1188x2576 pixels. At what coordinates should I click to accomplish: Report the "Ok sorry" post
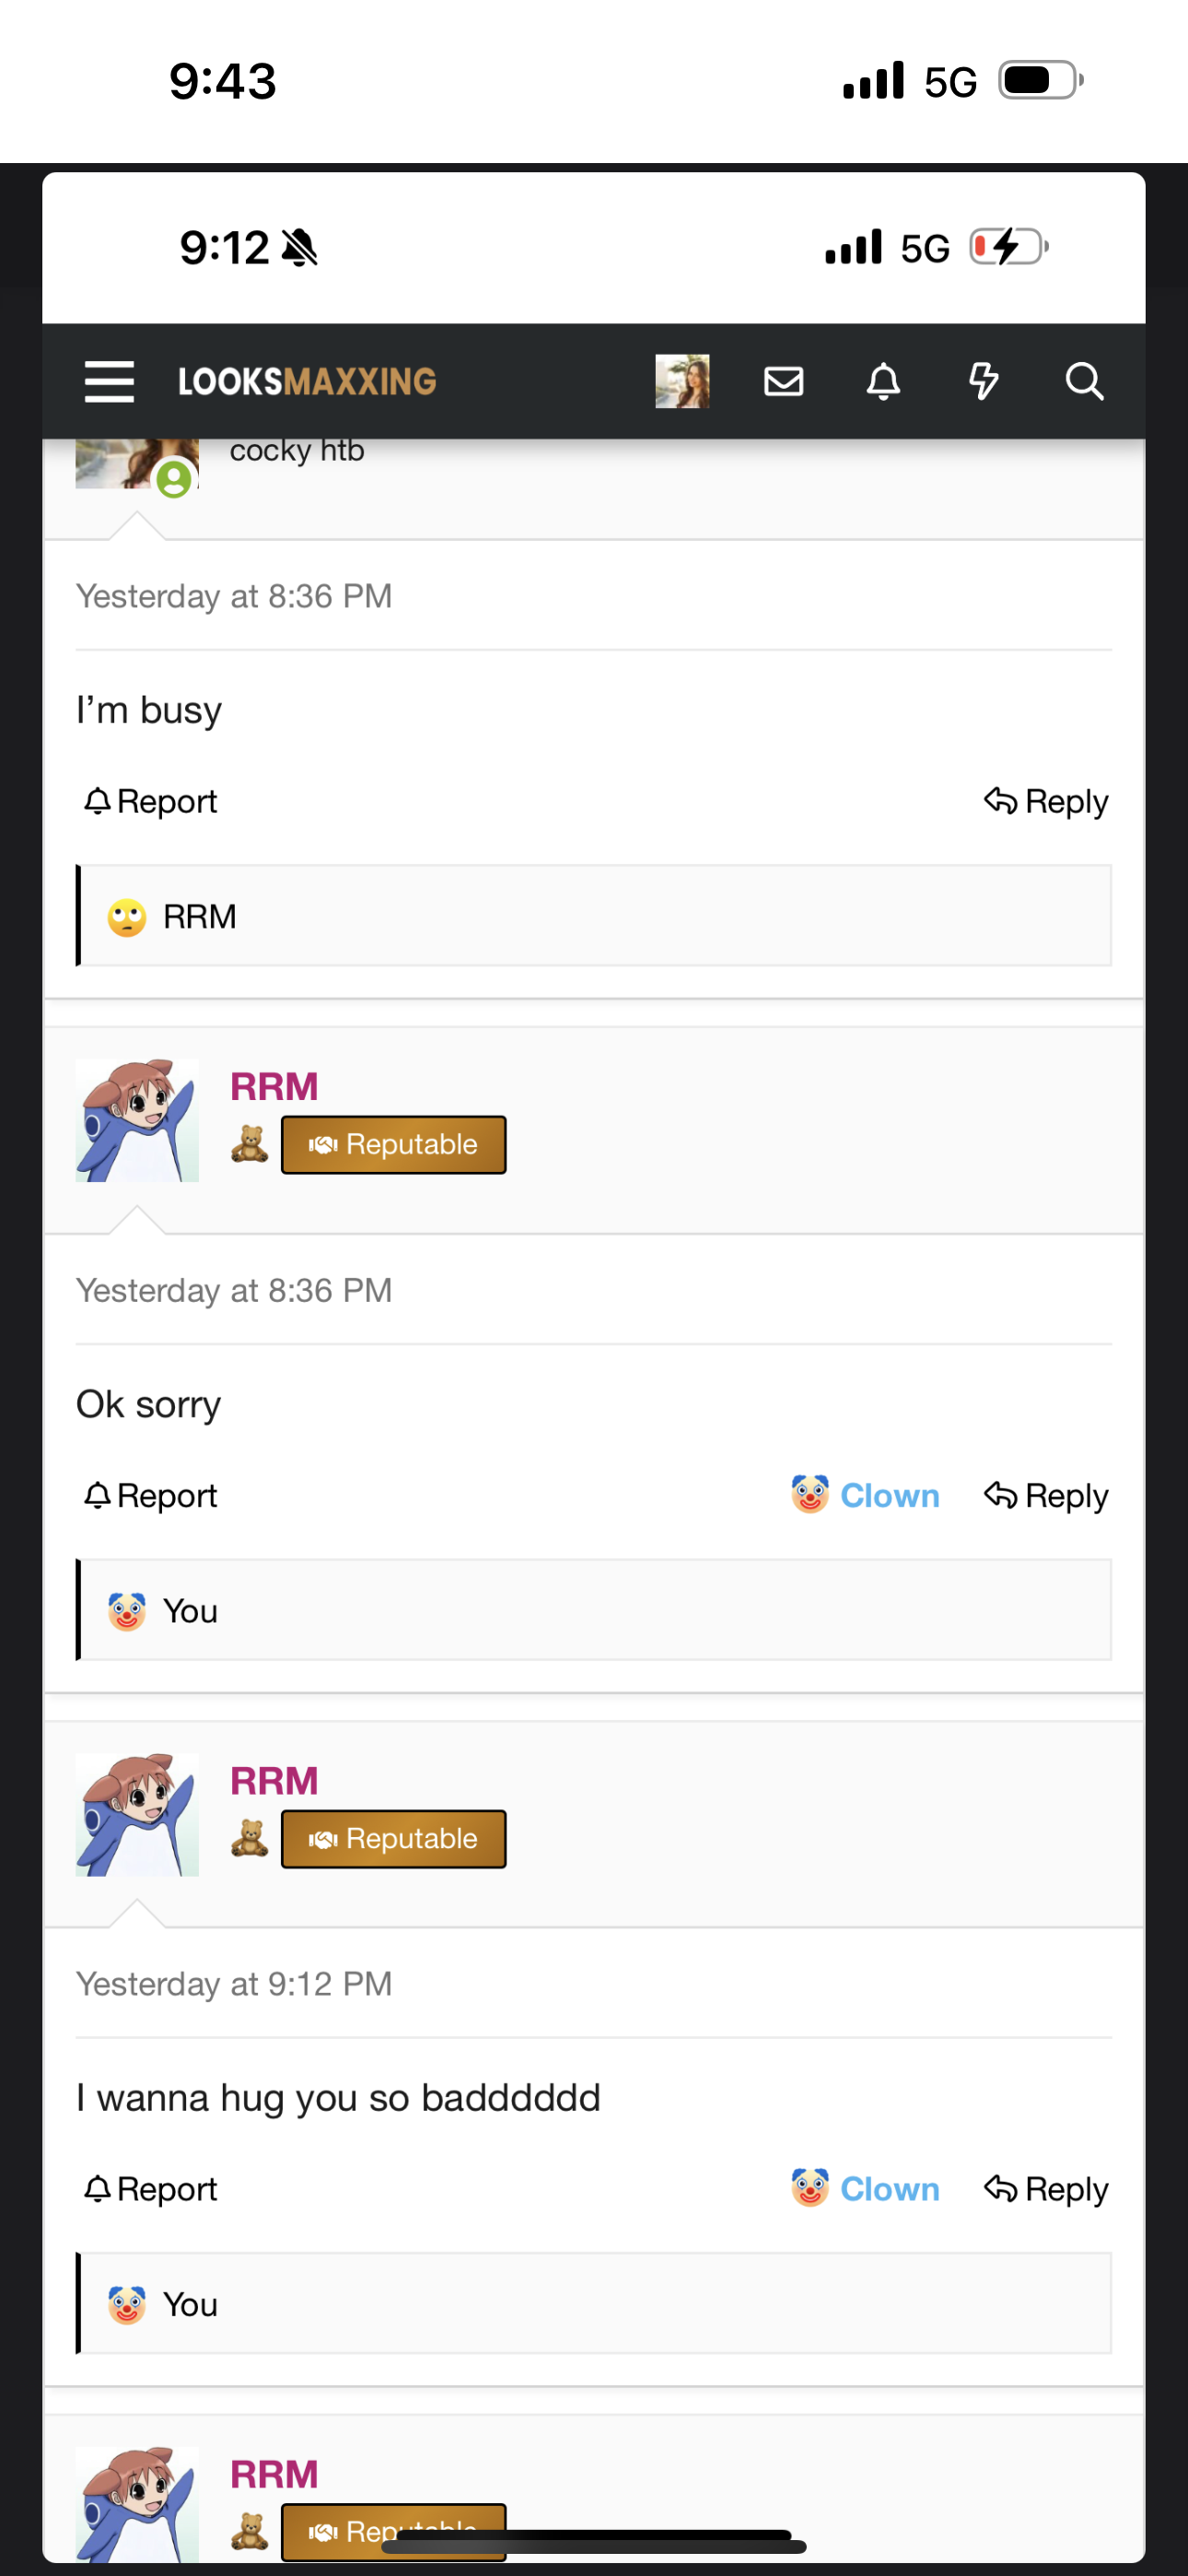pyautogui.click(x=151, y=1495)
